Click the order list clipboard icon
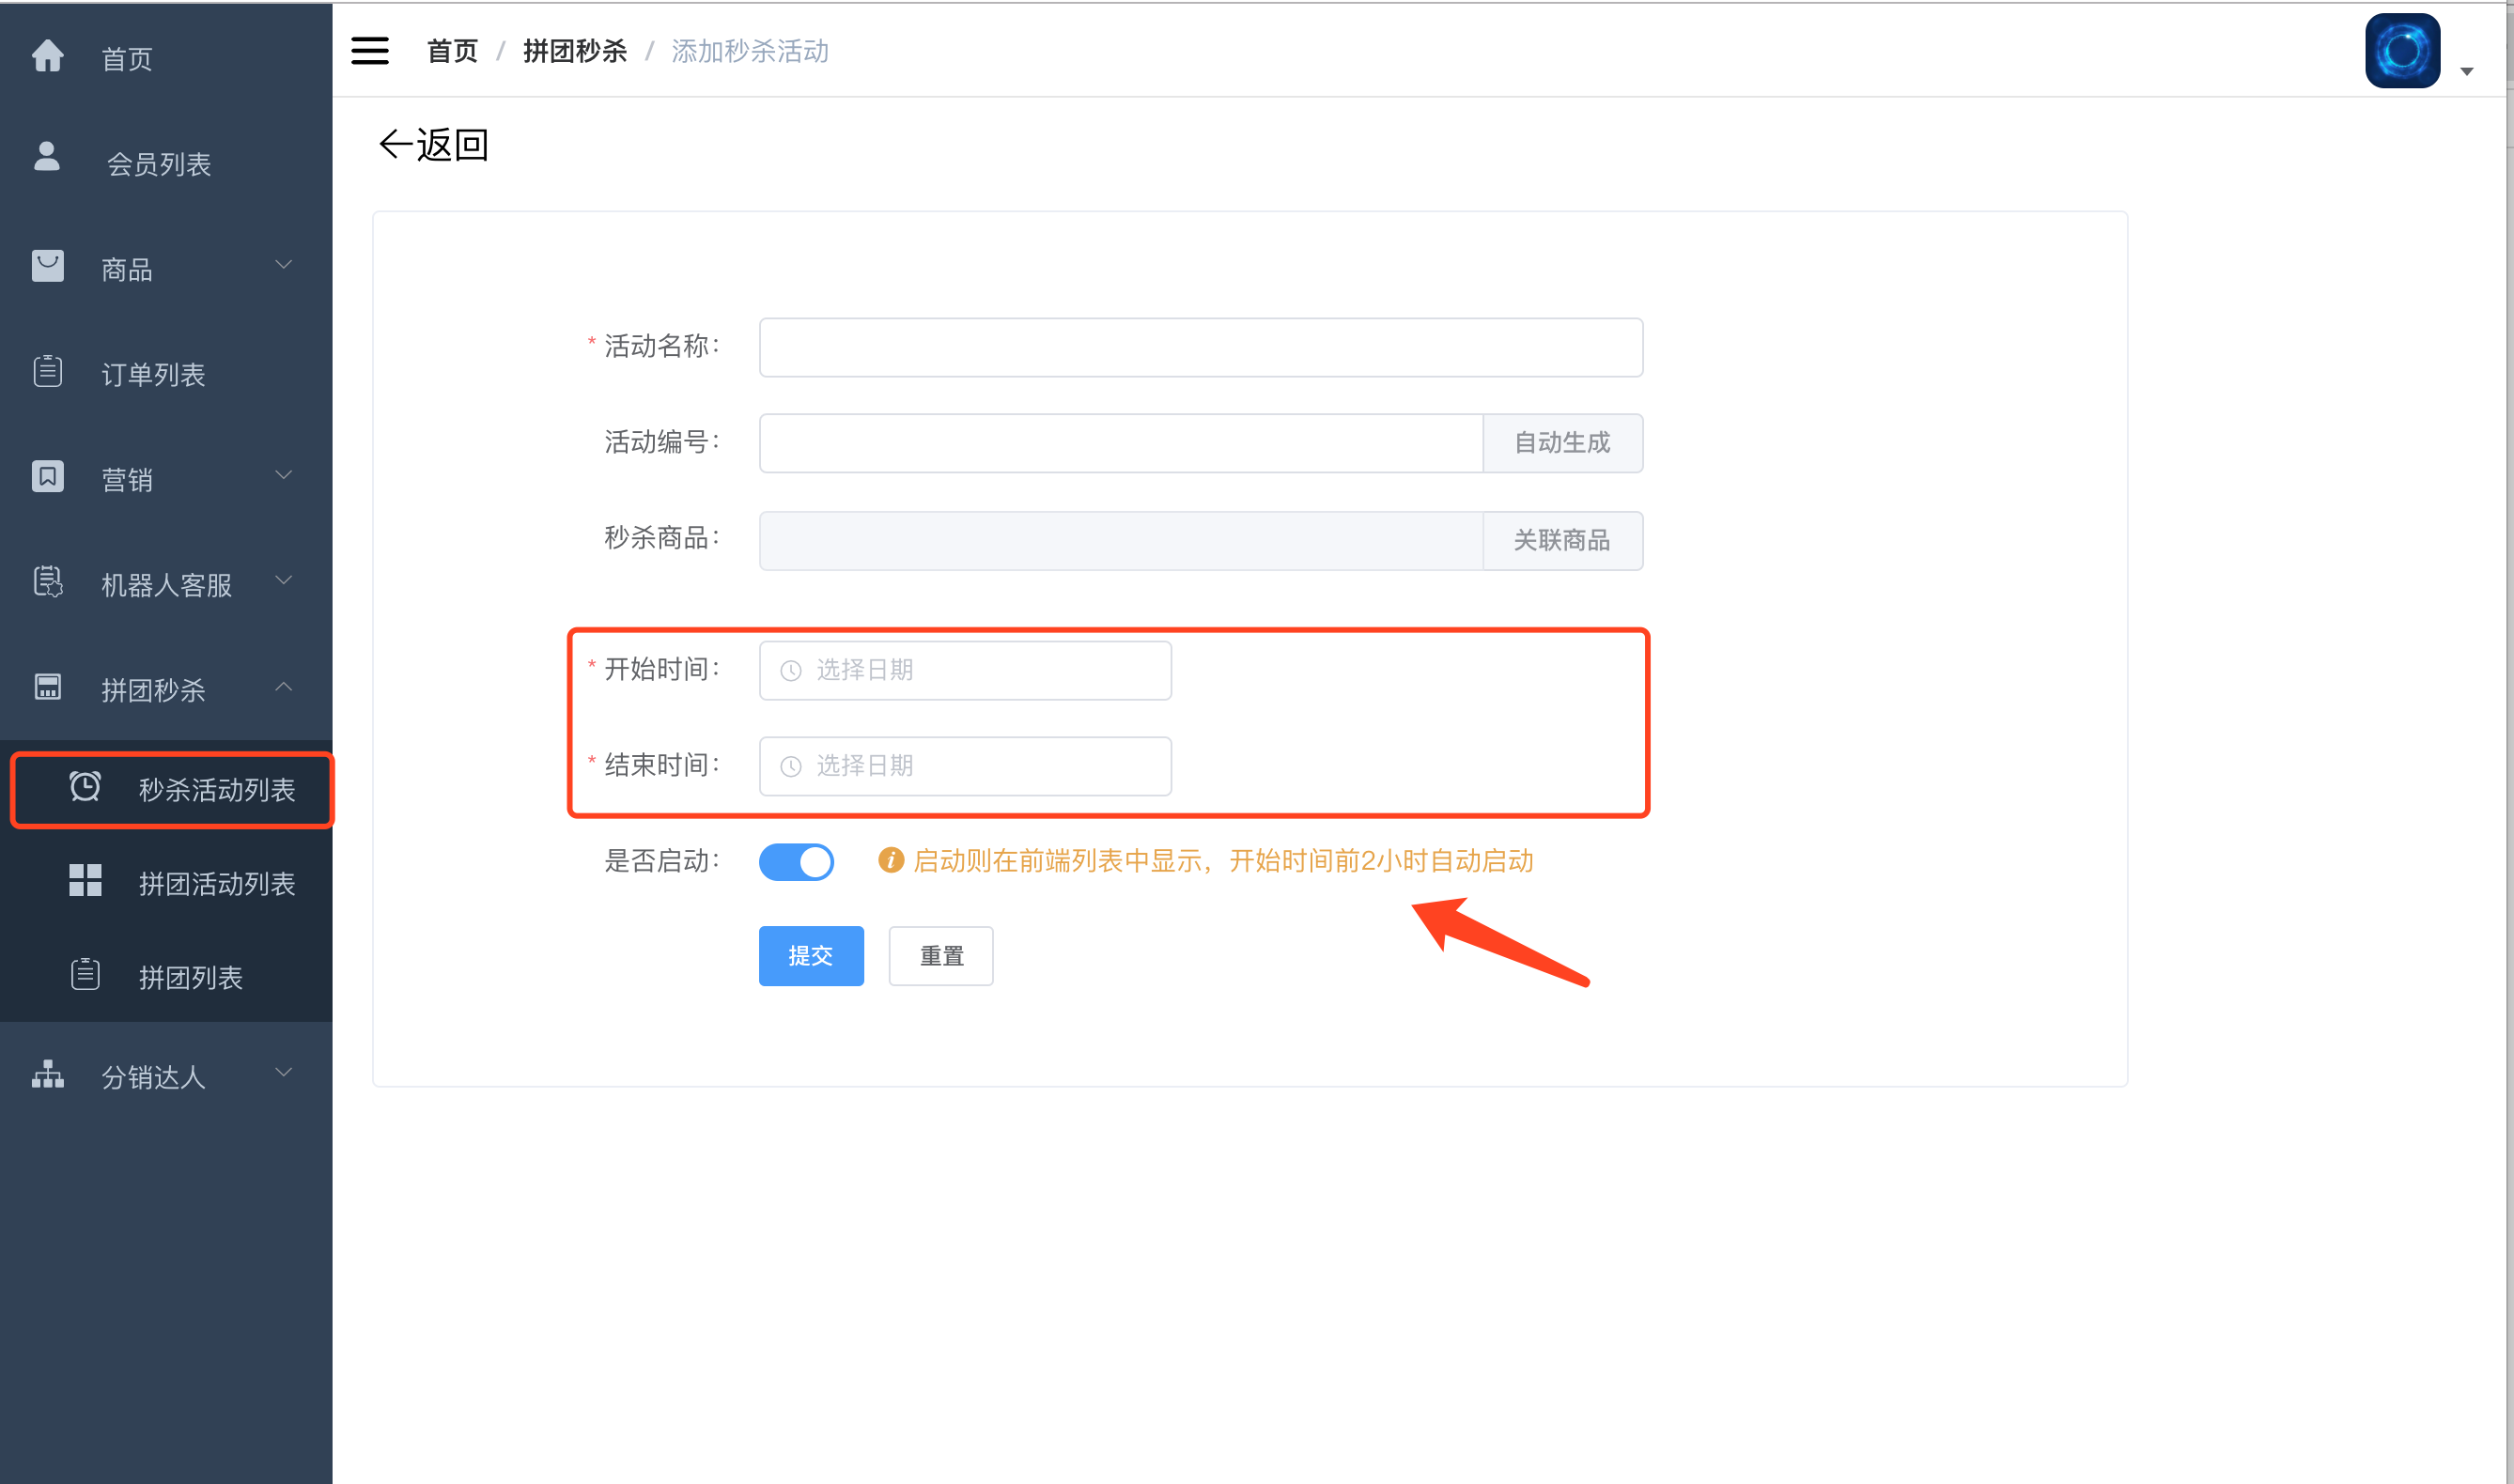Viewport: 2514px width, 1484px height. click(x=47, y=371)
